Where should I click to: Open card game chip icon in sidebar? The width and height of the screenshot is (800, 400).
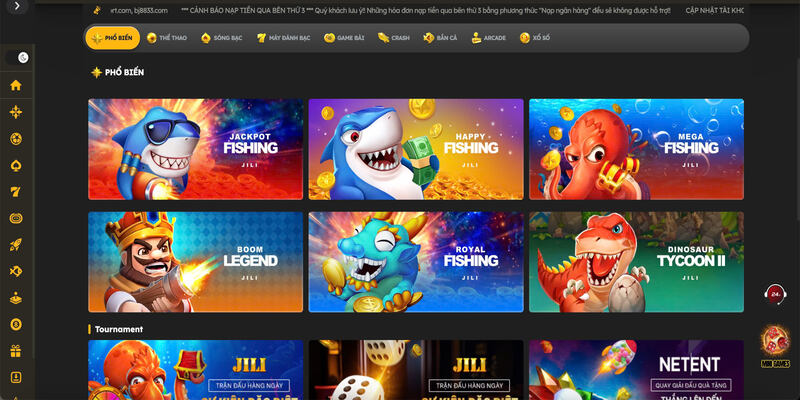point(16,218)
